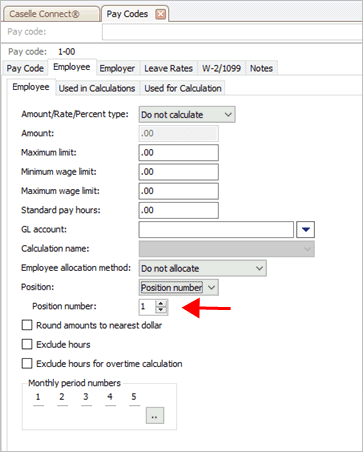
Task: Select monthly period number 1
Action: [38, 398]
